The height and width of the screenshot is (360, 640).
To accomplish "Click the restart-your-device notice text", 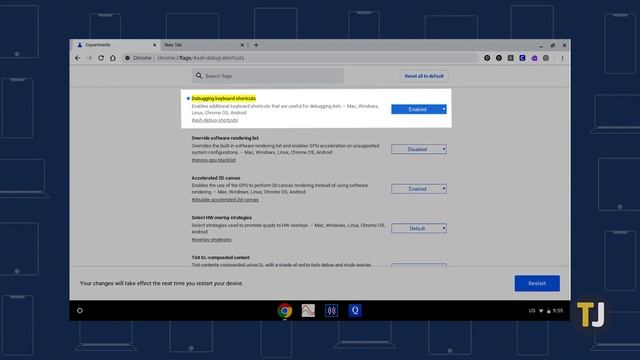I will [161, 283].
